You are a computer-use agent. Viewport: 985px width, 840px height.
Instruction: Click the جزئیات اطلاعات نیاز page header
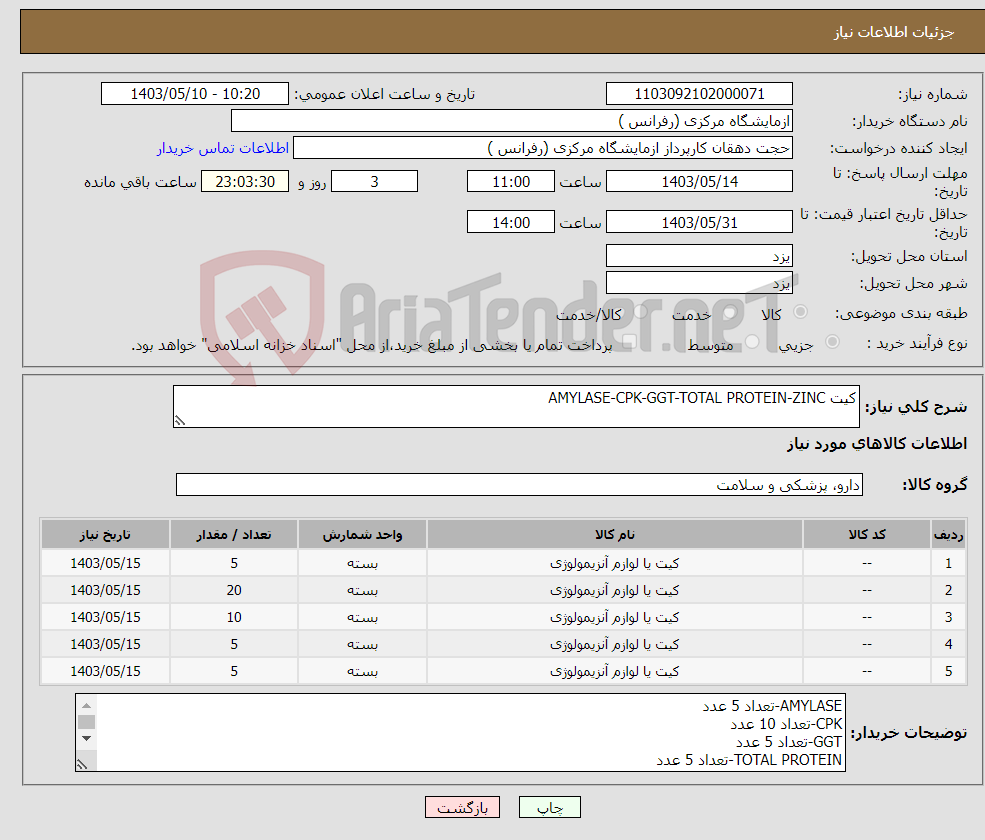[893, 31]
